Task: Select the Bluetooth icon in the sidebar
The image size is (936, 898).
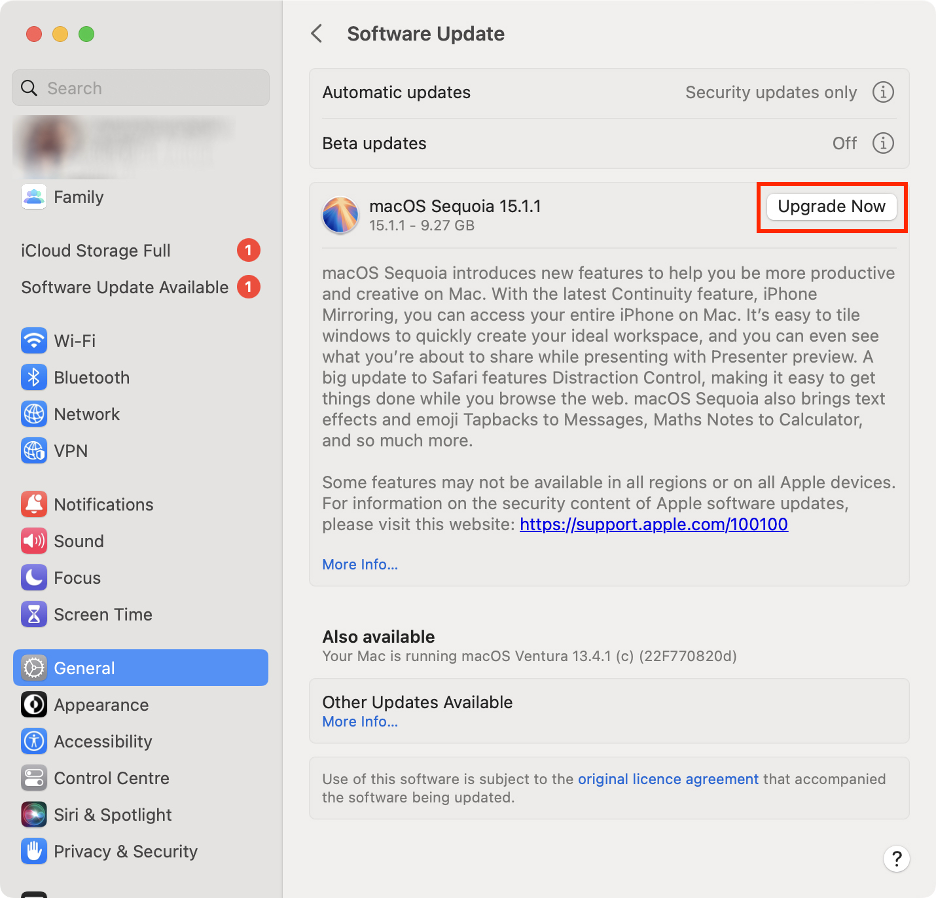Action: point(33,377)
